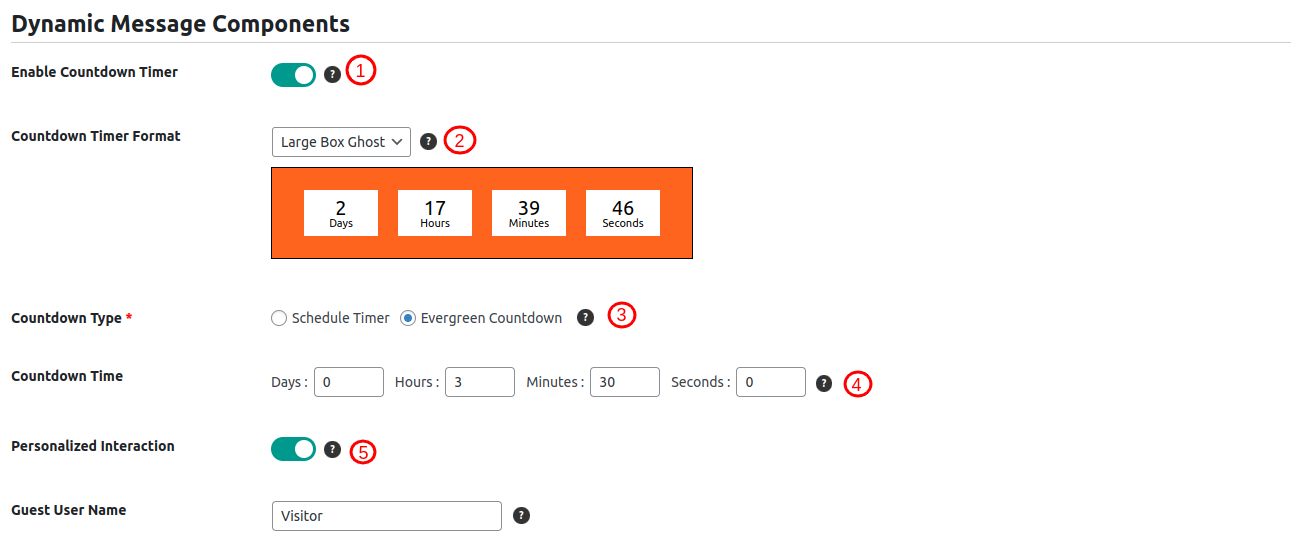Select the Schedule Timer radio option
This screenshot has height=549, width=1300.
[x=279, y=318]
